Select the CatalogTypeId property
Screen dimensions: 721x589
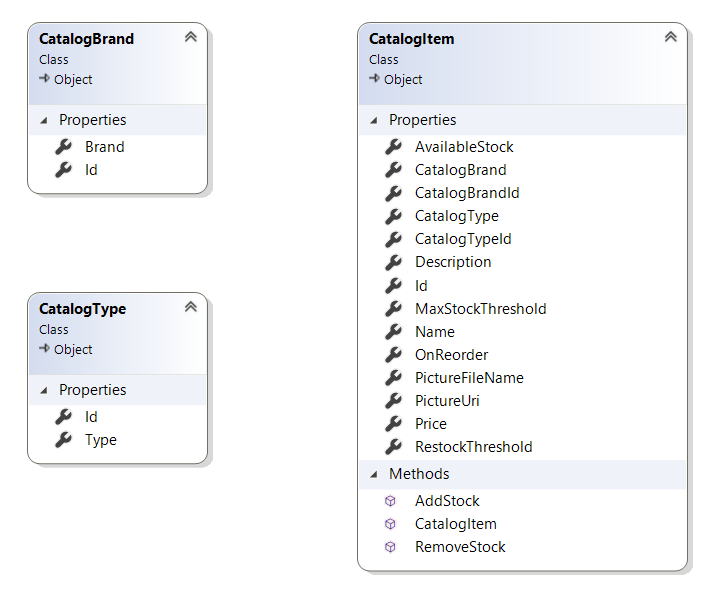[x=463, y=239]
